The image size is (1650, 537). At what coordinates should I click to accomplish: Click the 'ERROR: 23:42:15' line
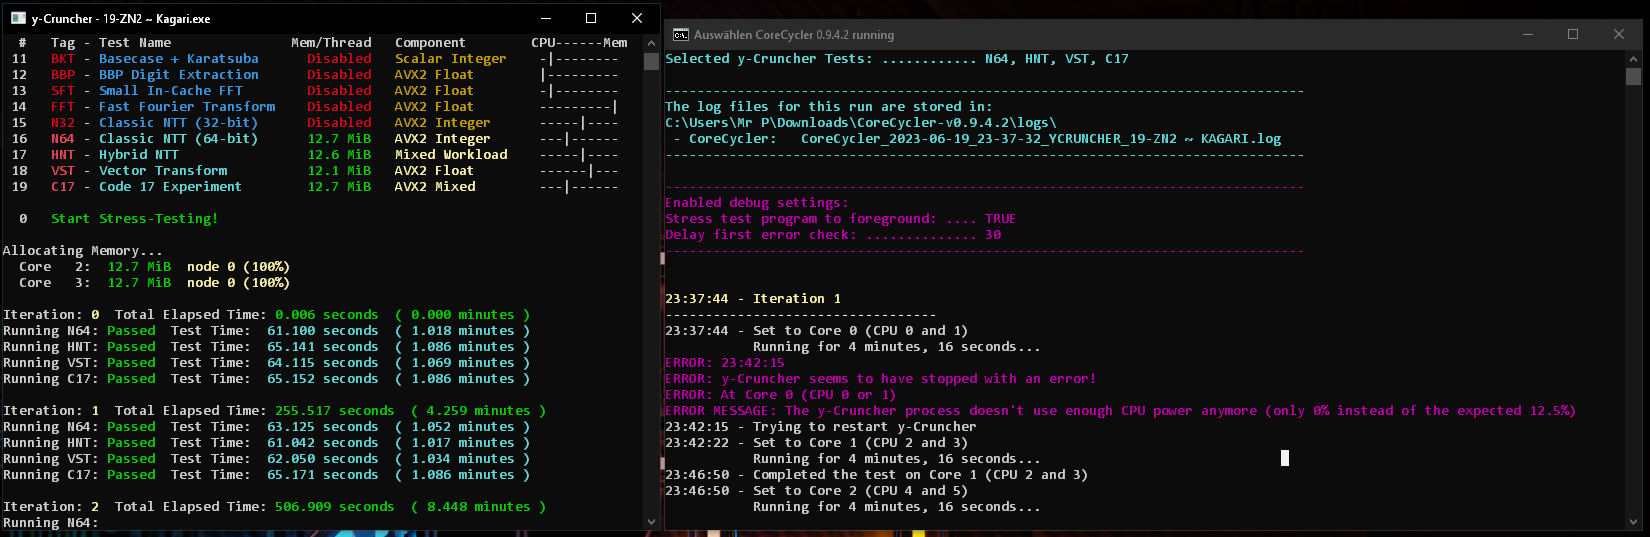[x=725, y=363]
